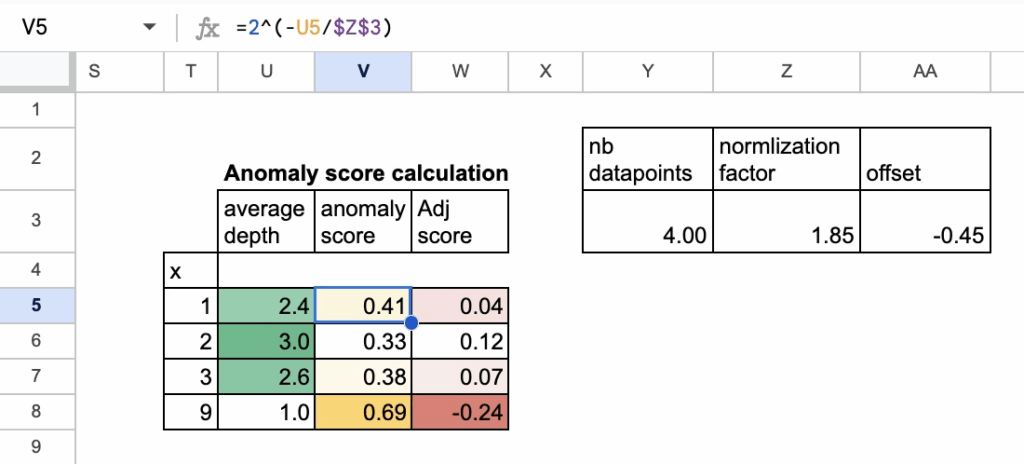Click the 'average depth' header cell
Screen dimensions: 1024x464
click(x=266, y=222)
